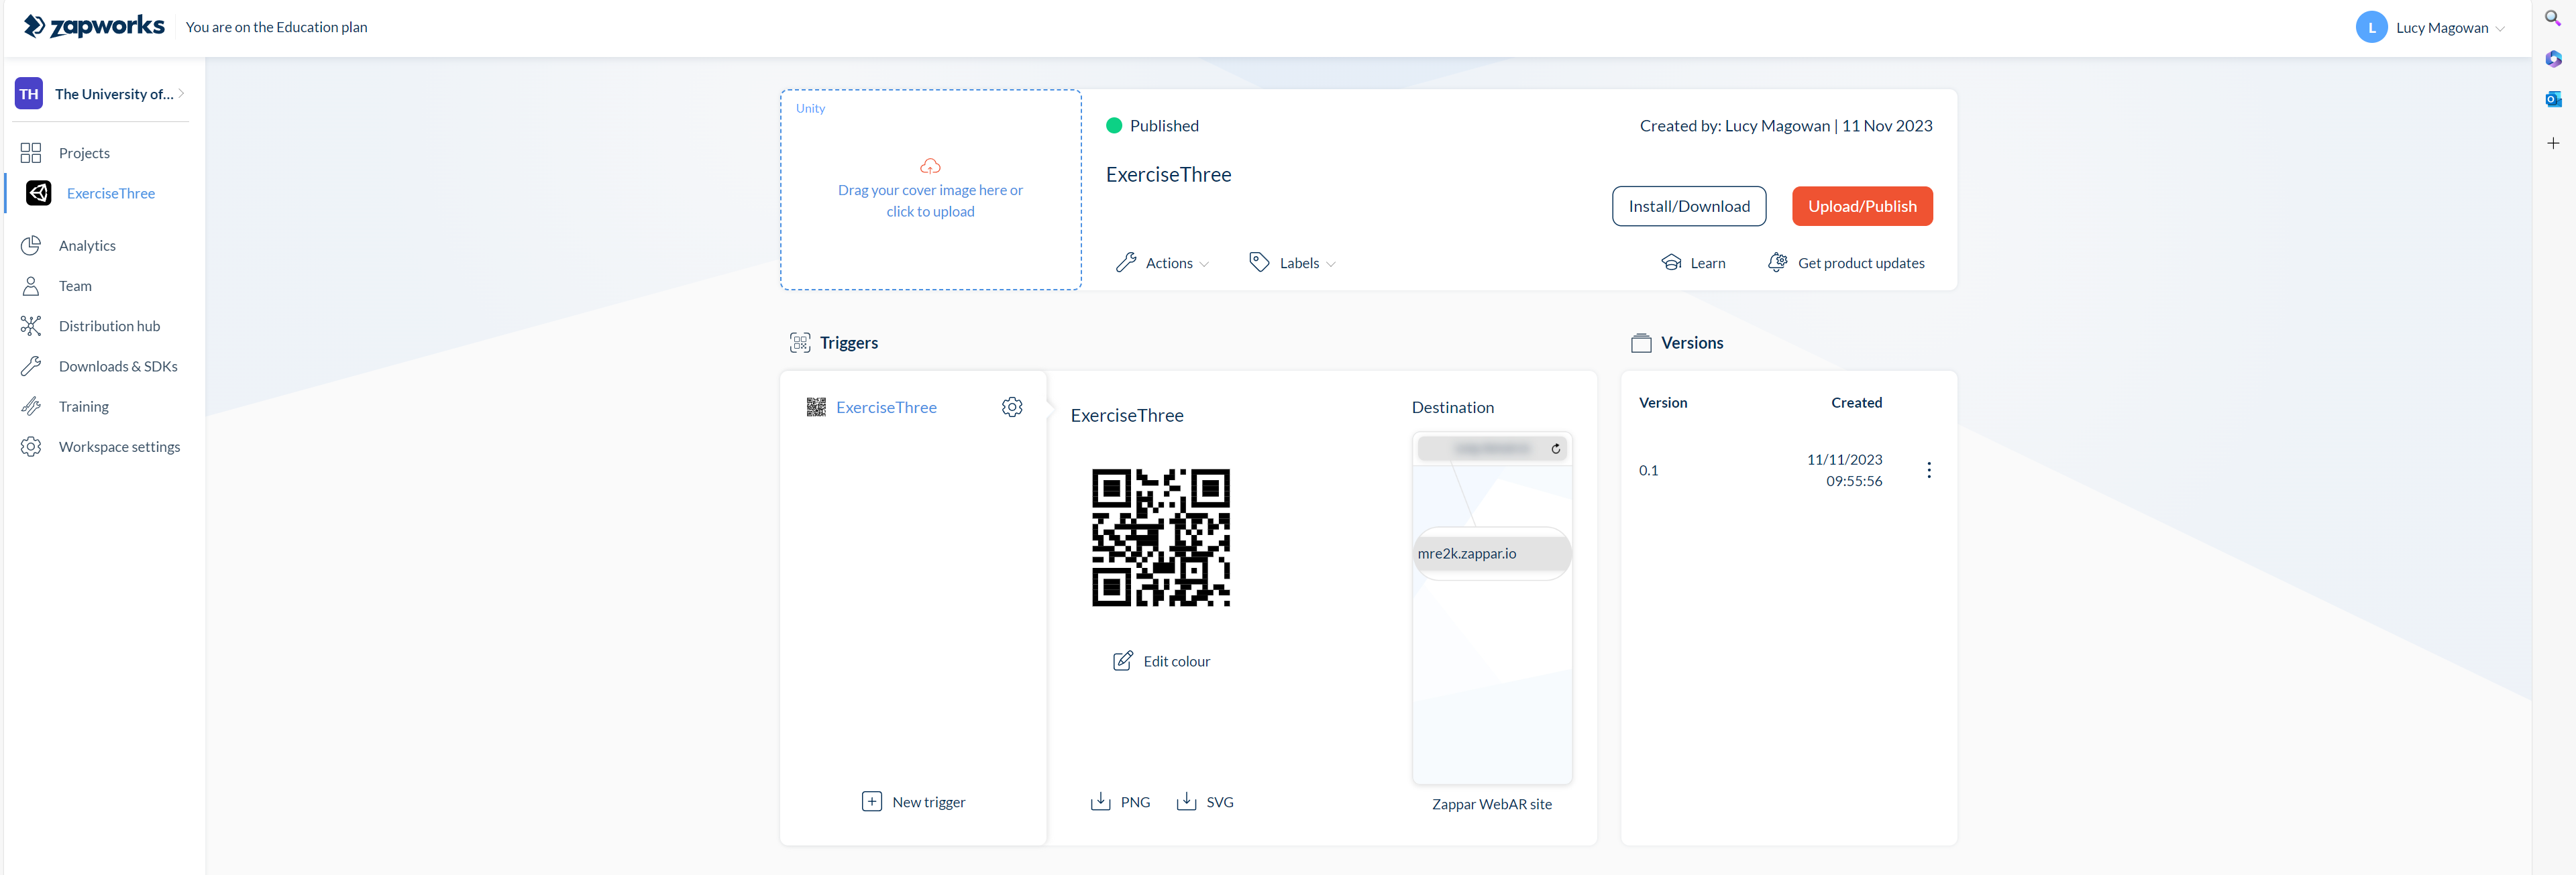The image size is (2576, 875).
Task: Open trigger settings gear for ExerciseThree
Action: (x=1012, y=407)
